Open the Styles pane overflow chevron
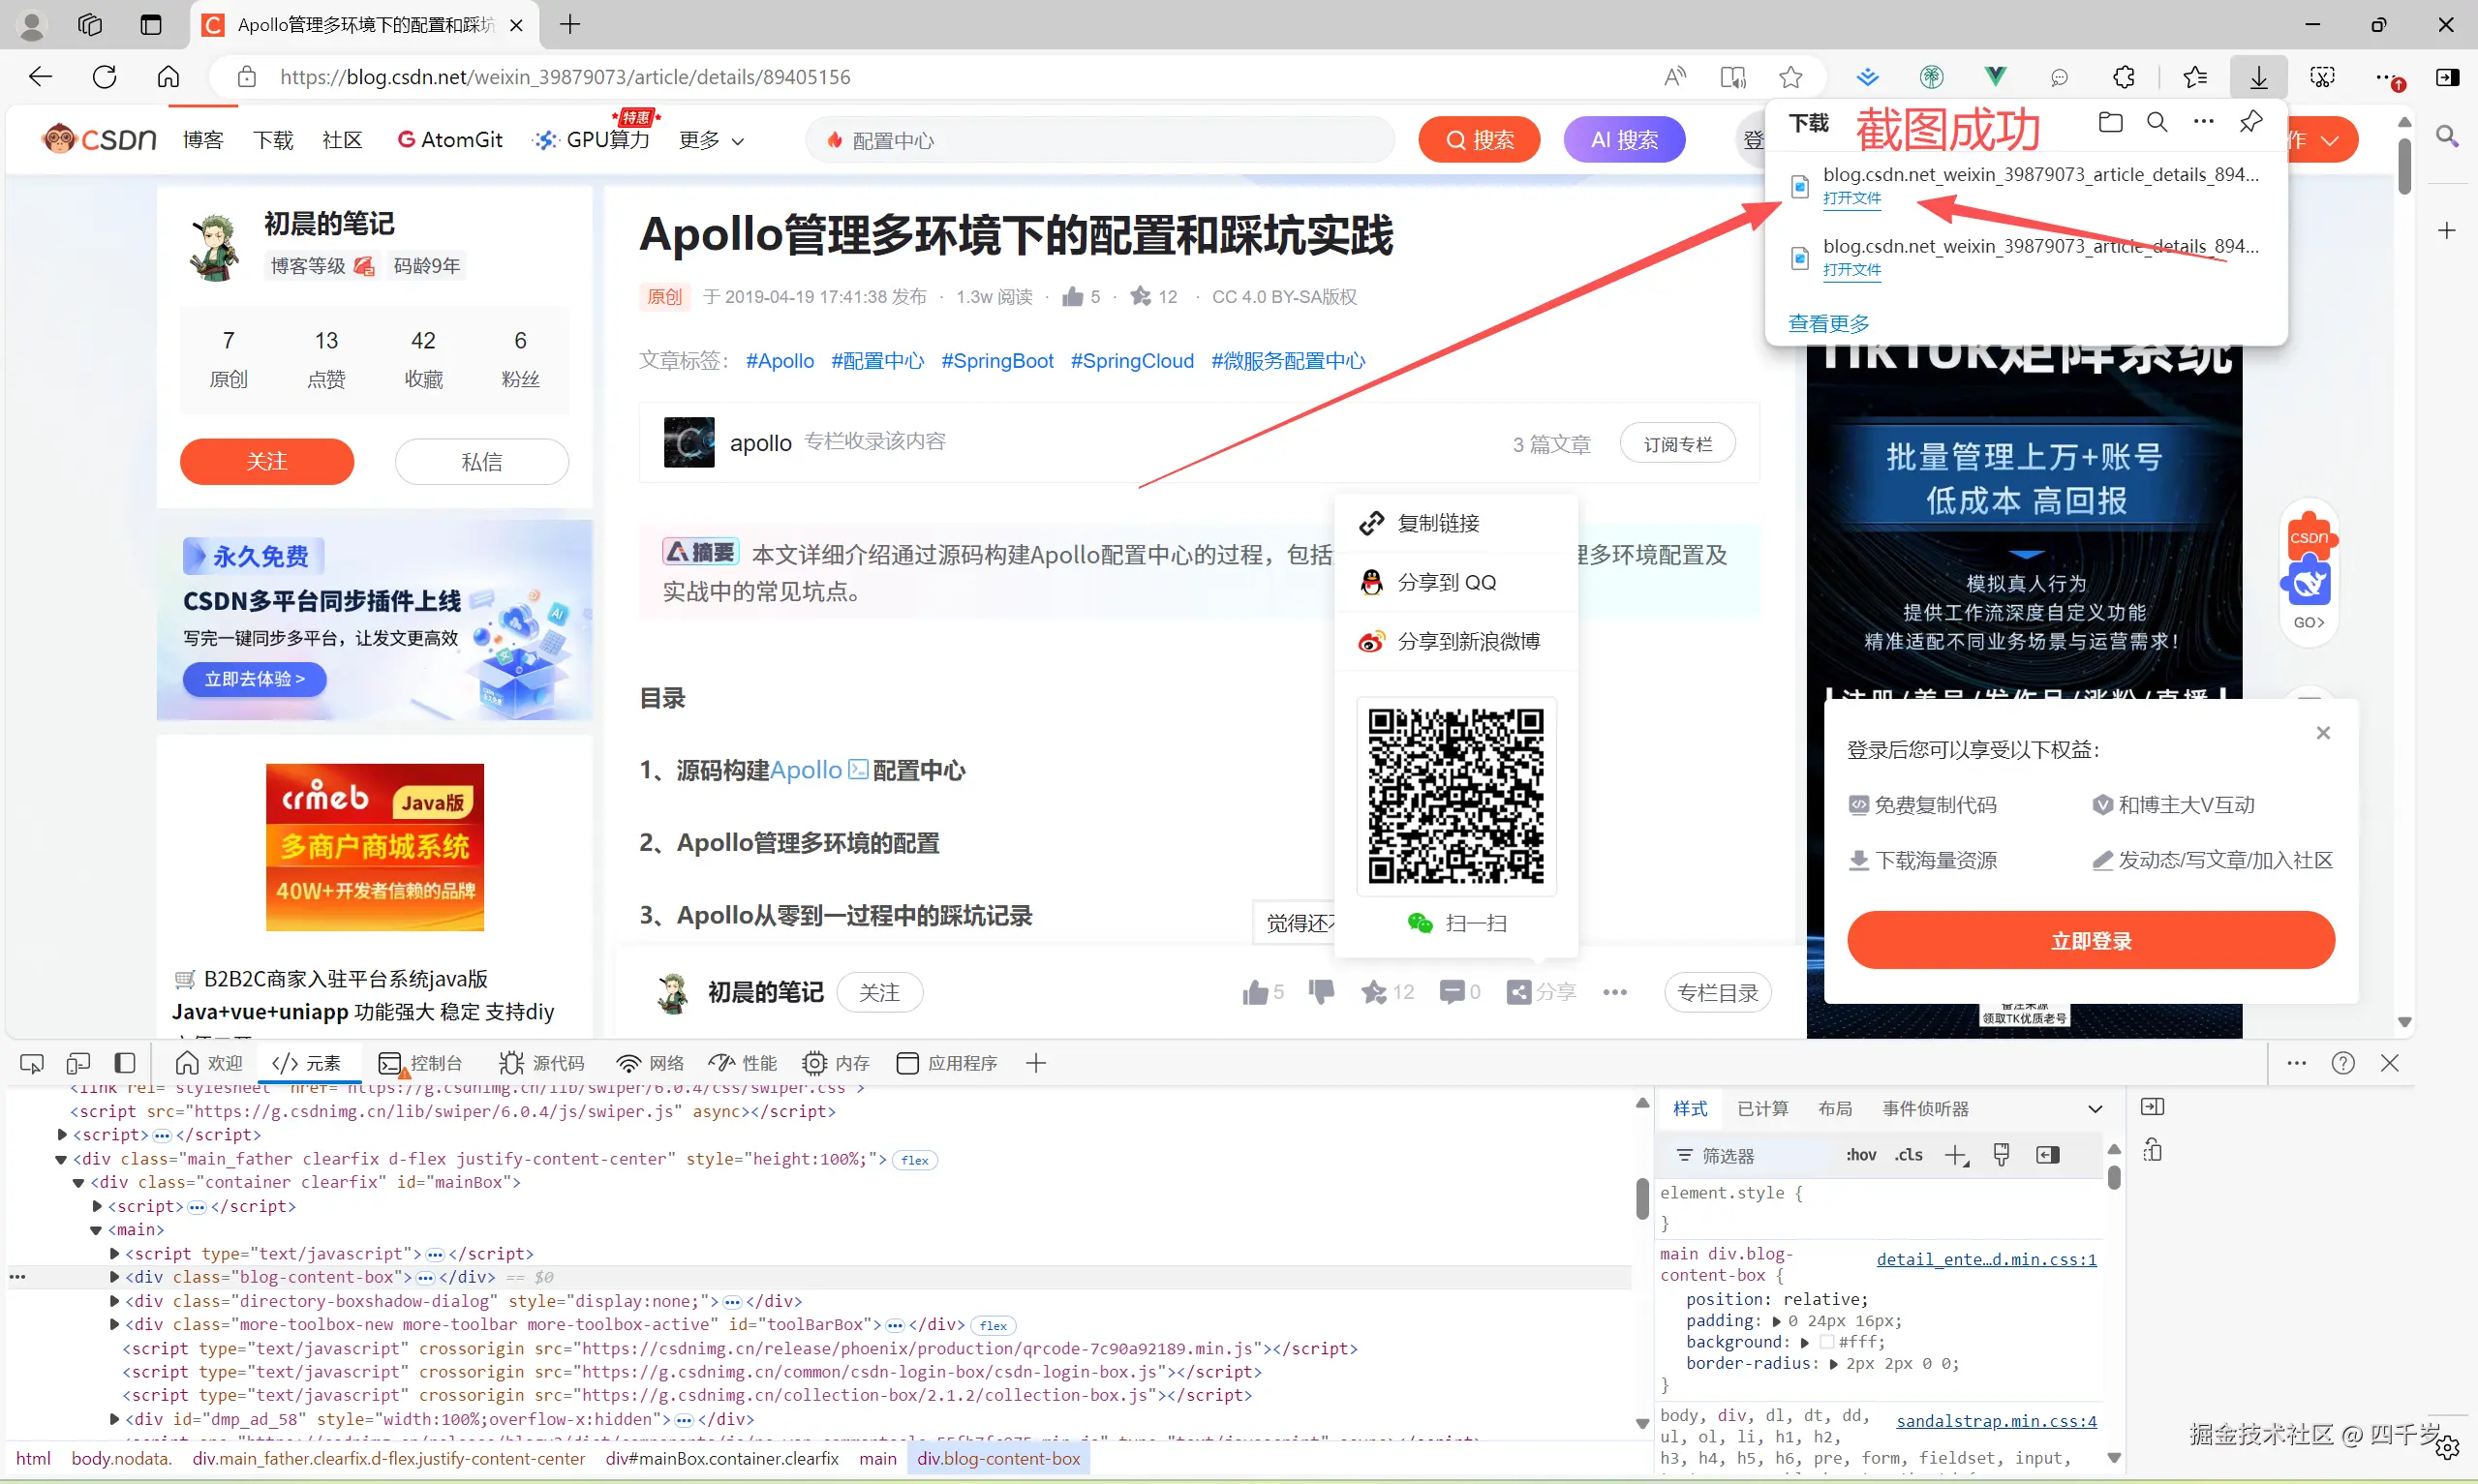The image size is (2478, 1484). [x=2095, y=1108]
